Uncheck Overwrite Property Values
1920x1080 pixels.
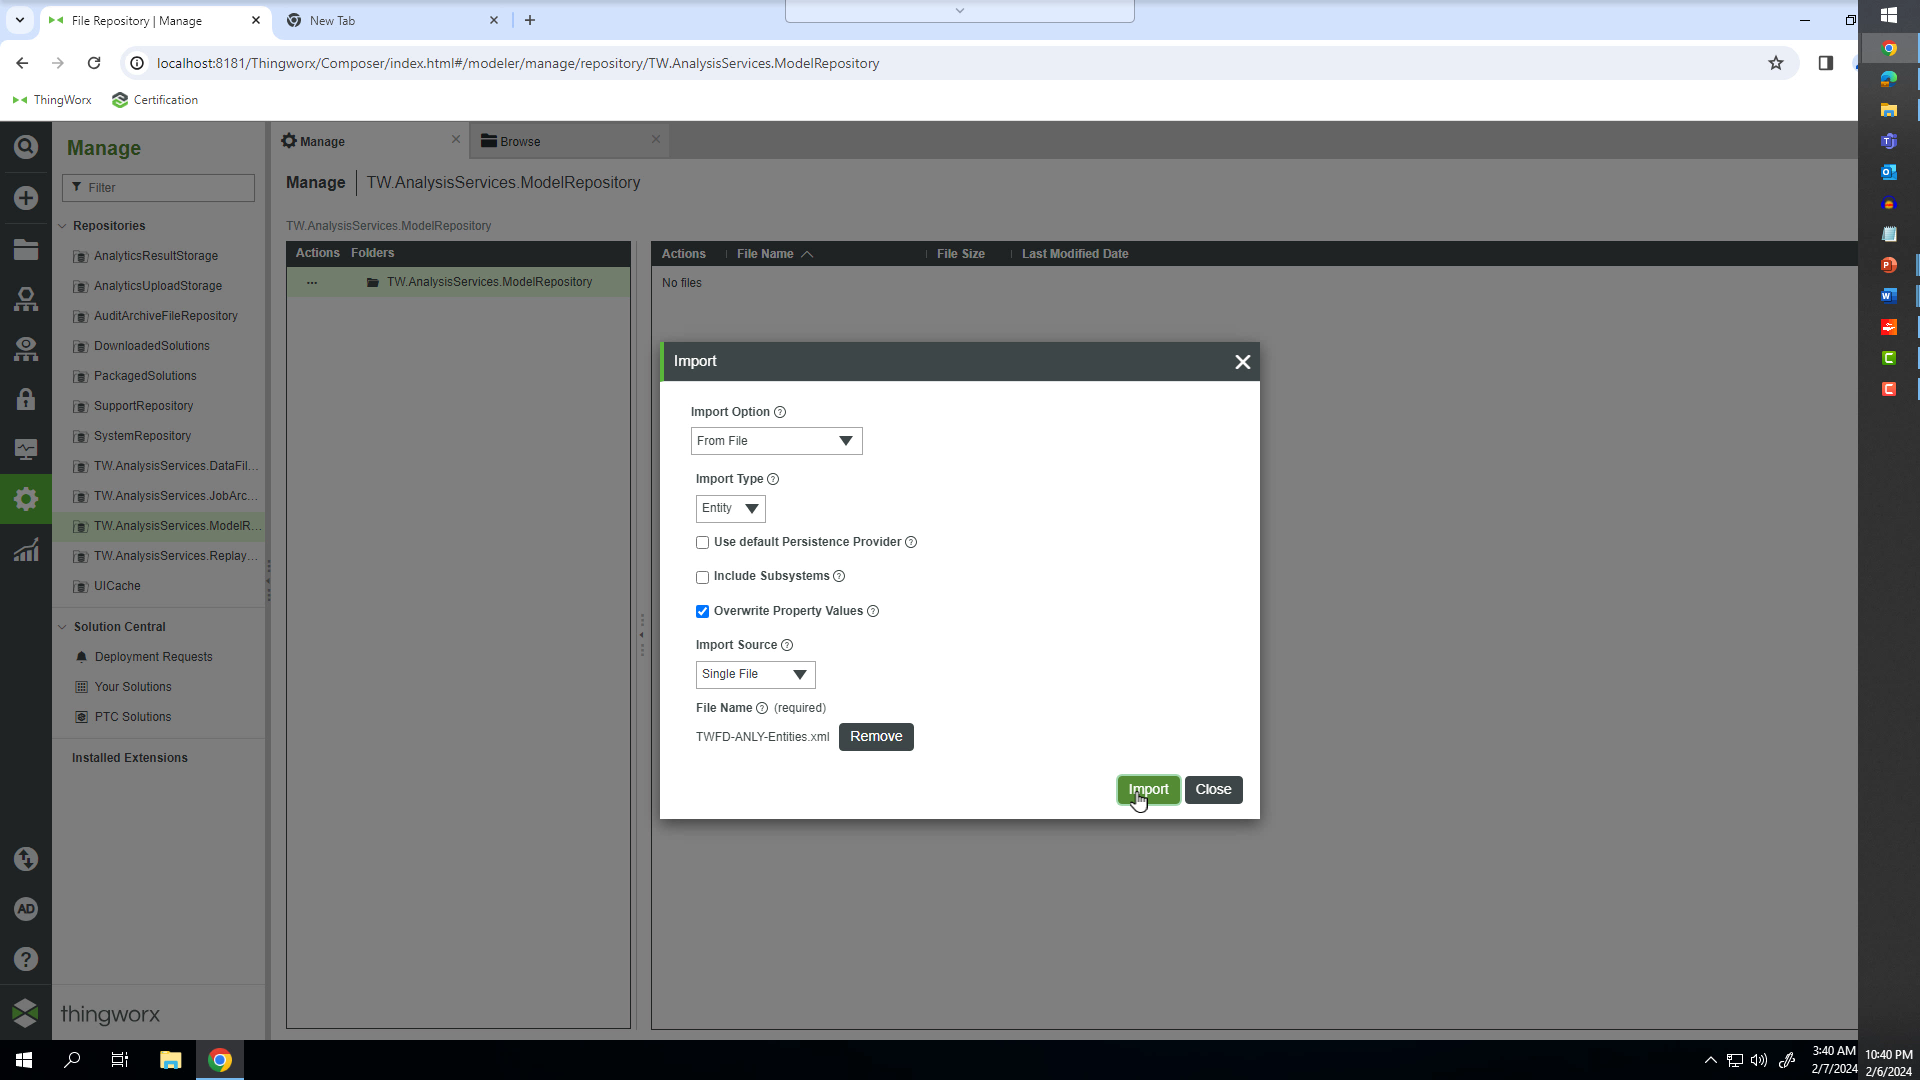tap(703, 611)
